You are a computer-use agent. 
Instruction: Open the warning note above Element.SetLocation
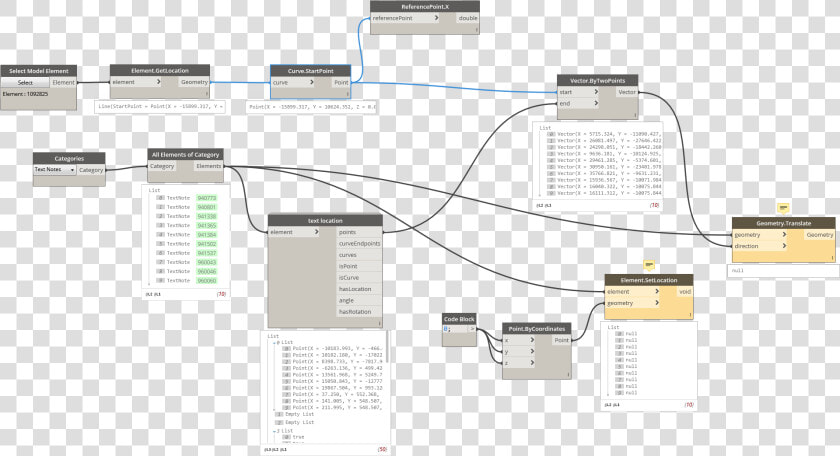pyautogui.click(x=649, y=265)
